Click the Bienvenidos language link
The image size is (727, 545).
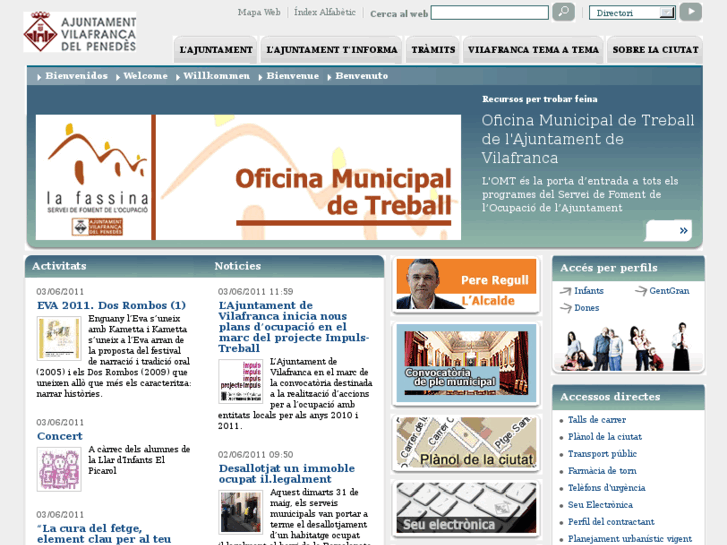tap(76, 76)
